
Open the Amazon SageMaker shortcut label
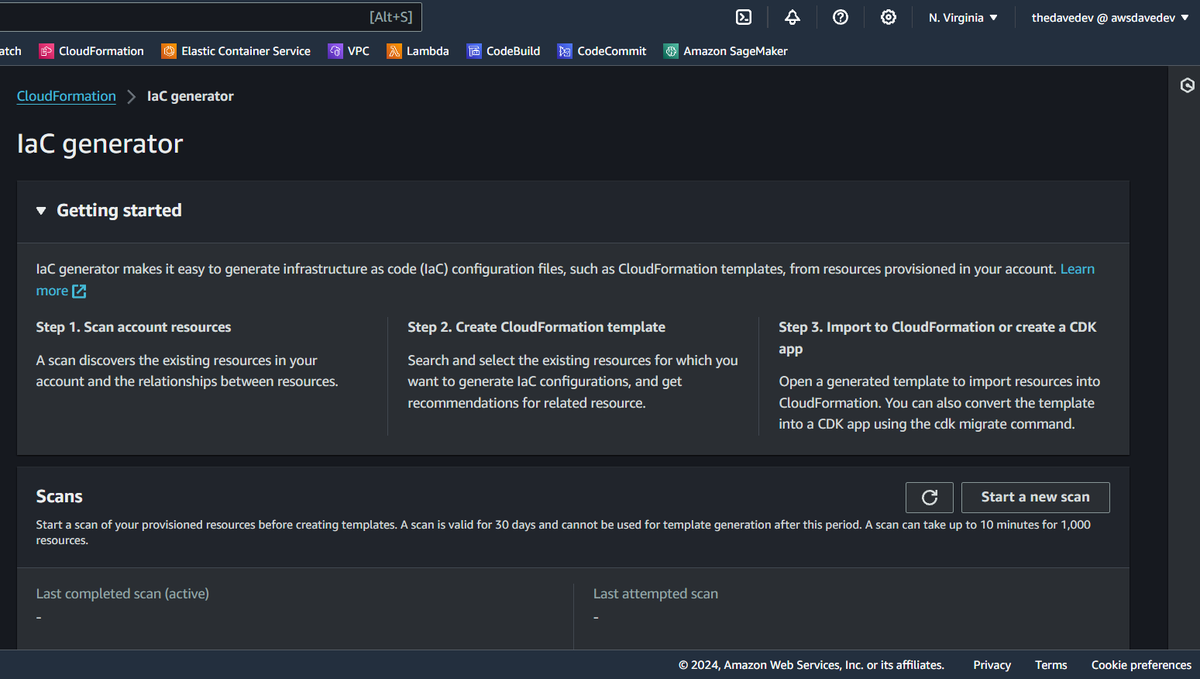tap(735, 51)
